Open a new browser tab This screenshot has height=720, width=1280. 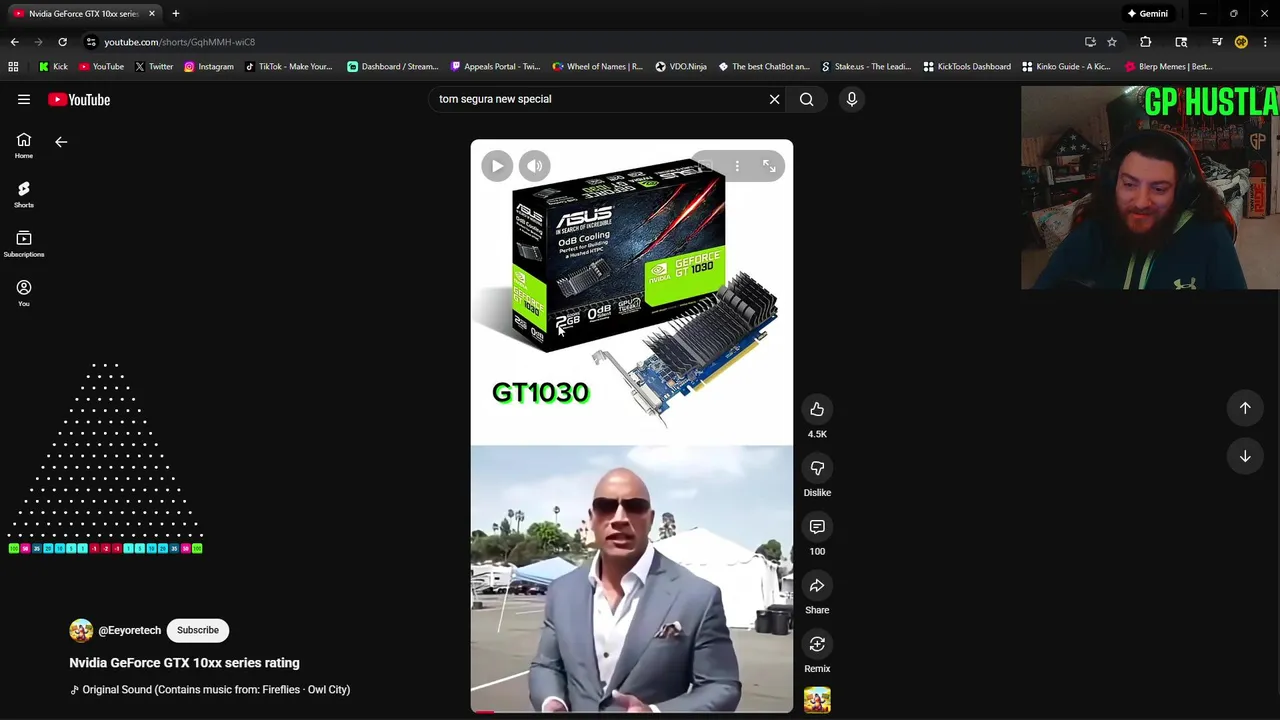click(x=175, y=13)
